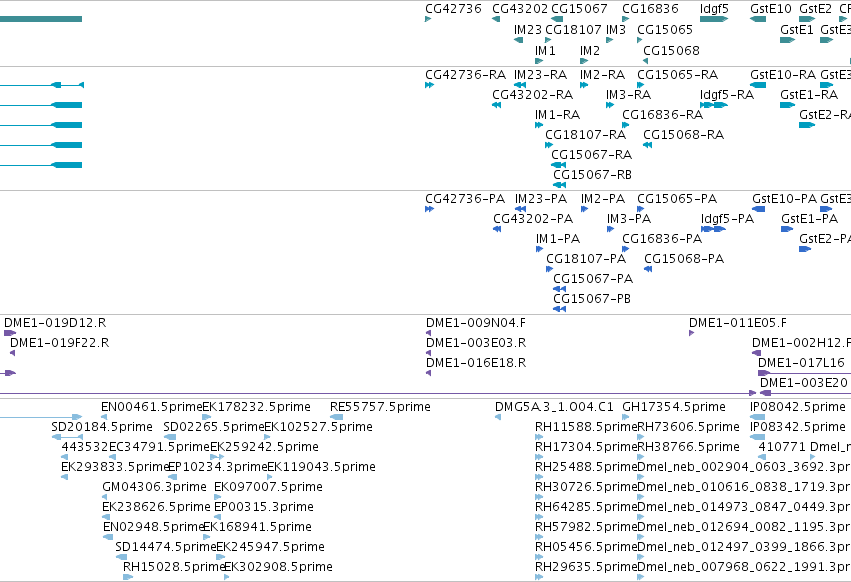The image size is (851, 582).
Task: Select the CG15067-PB protein label
Action: click(592, 300)
